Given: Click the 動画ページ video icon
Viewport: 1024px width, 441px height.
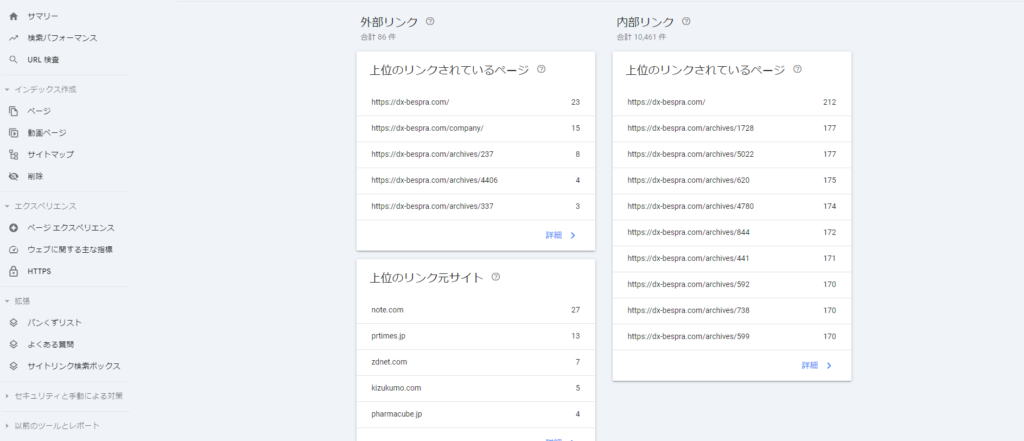Looking at the screenshot, I should (x=13, y=133).
